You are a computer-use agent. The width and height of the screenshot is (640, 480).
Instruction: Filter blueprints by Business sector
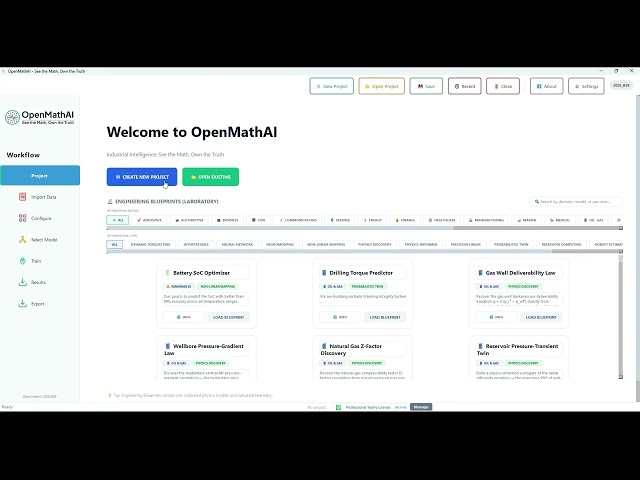tap(227, 220)
